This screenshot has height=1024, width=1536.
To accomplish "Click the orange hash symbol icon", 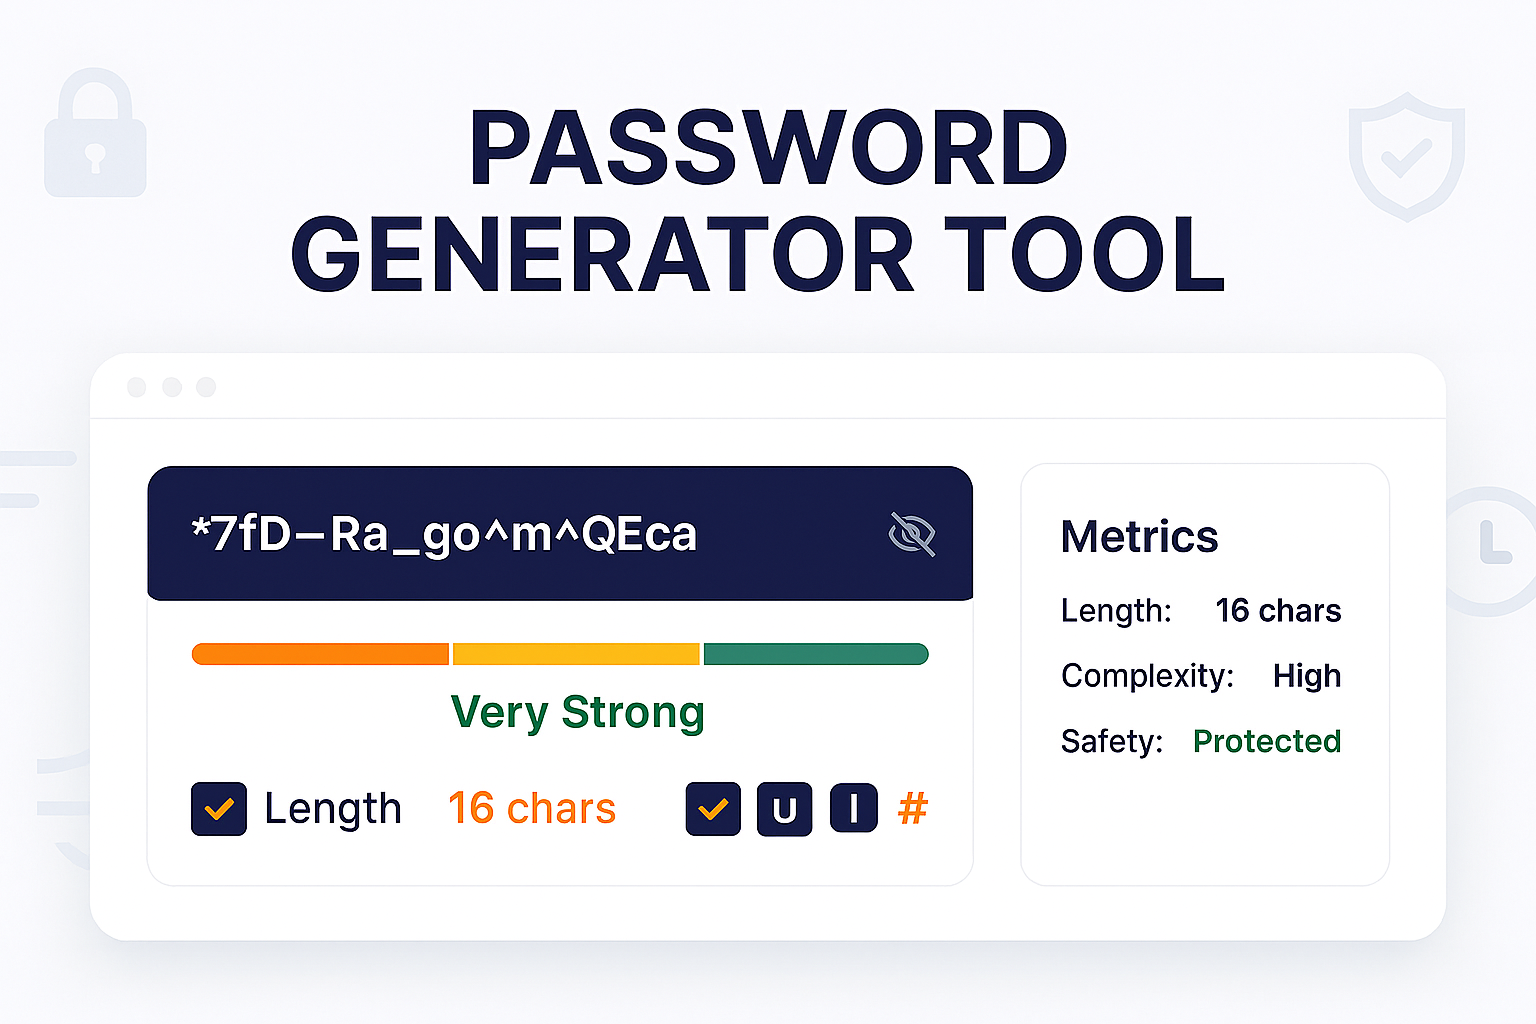I will pos(912,808).
